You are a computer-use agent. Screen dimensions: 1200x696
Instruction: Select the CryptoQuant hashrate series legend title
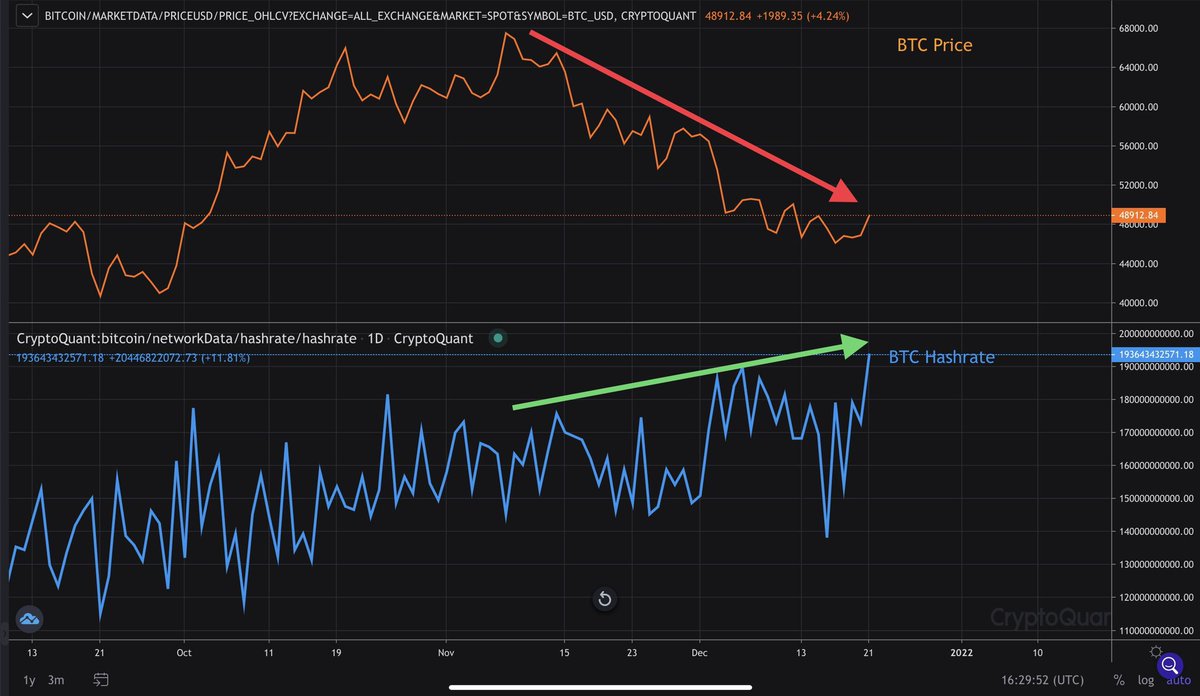[x=245, y=339]
